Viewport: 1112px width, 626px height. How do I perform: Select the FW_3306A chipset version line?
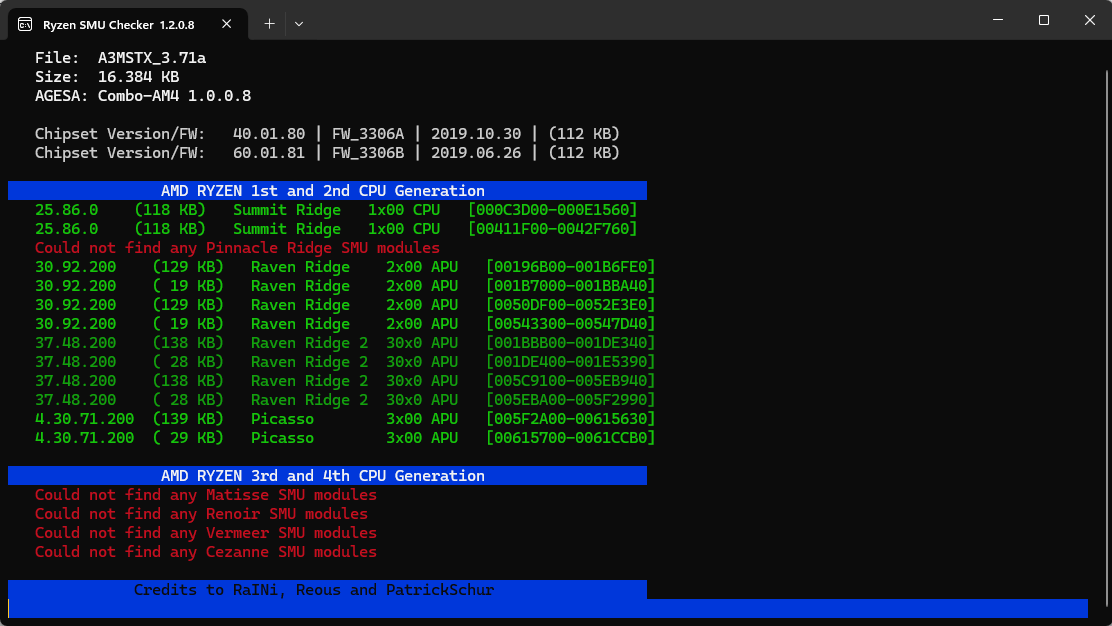point(330,133)
